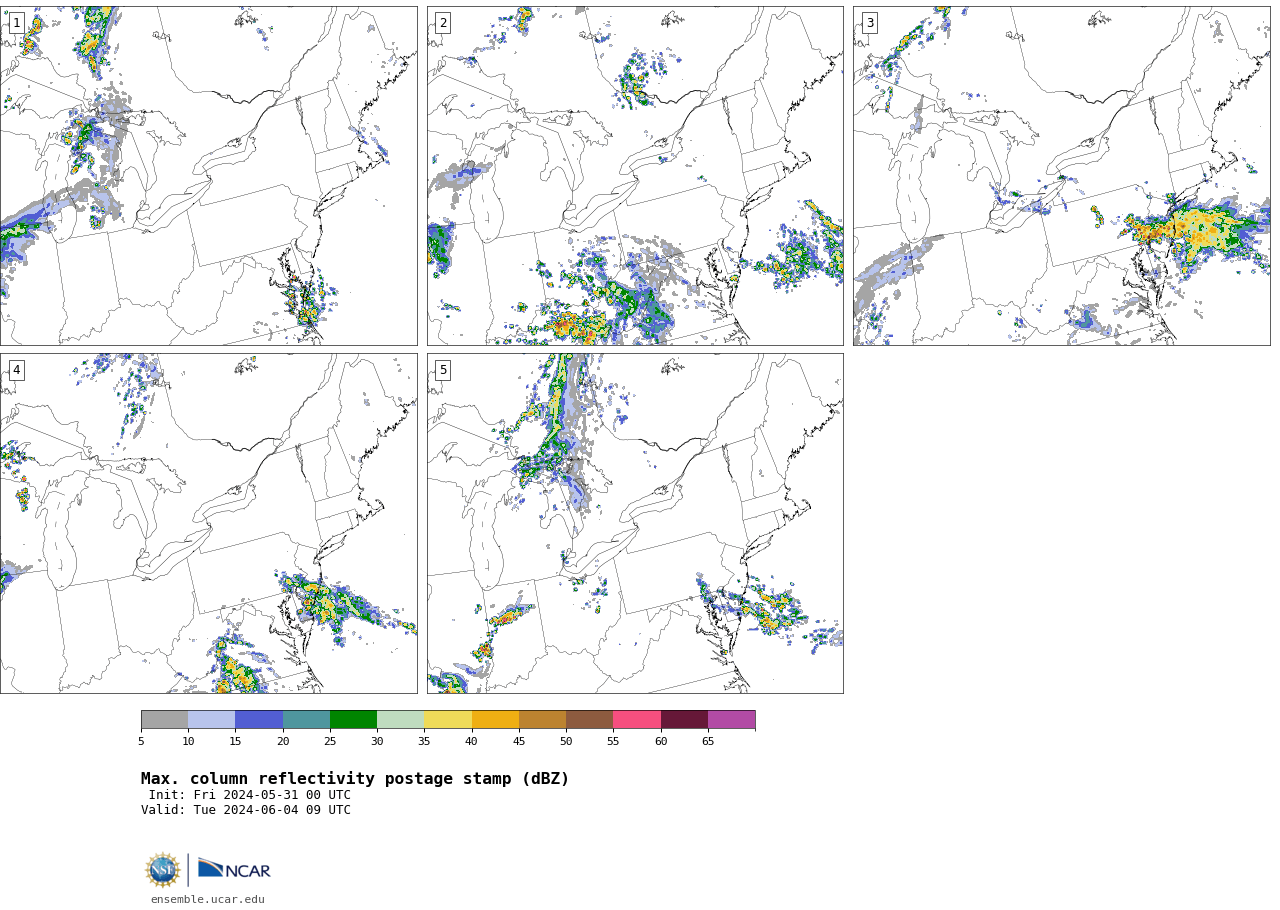The image size is (1280, 910).
Task: Click the colorbar tick label 20
Action: coord(283,741)
